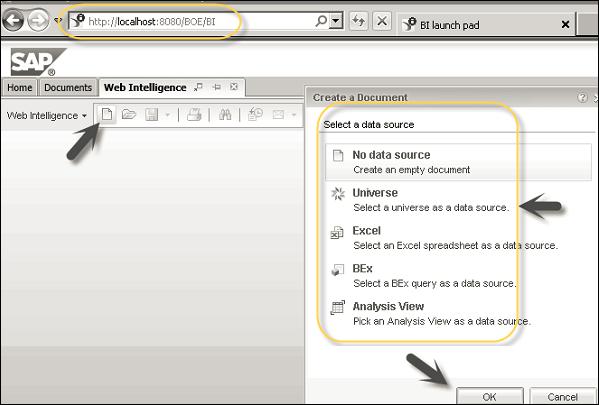Click the No data source page icon
Screen dimensions: 599x405
point(338,156)
